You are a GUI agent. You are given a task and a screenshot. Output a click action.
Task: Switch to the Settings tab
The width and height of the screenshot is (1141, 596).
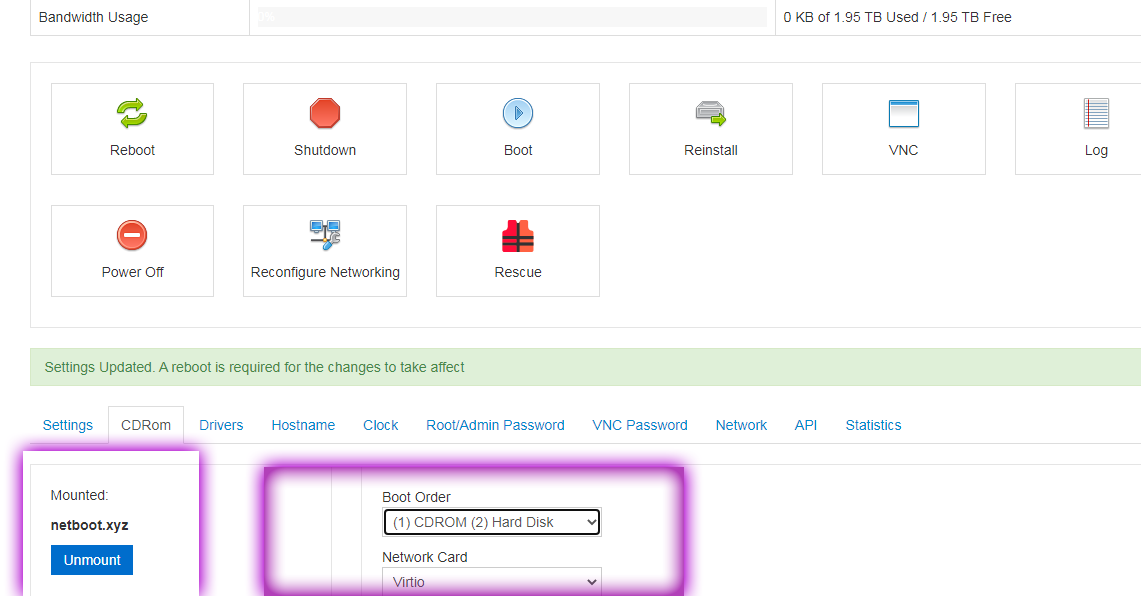[x=68, y=425]
